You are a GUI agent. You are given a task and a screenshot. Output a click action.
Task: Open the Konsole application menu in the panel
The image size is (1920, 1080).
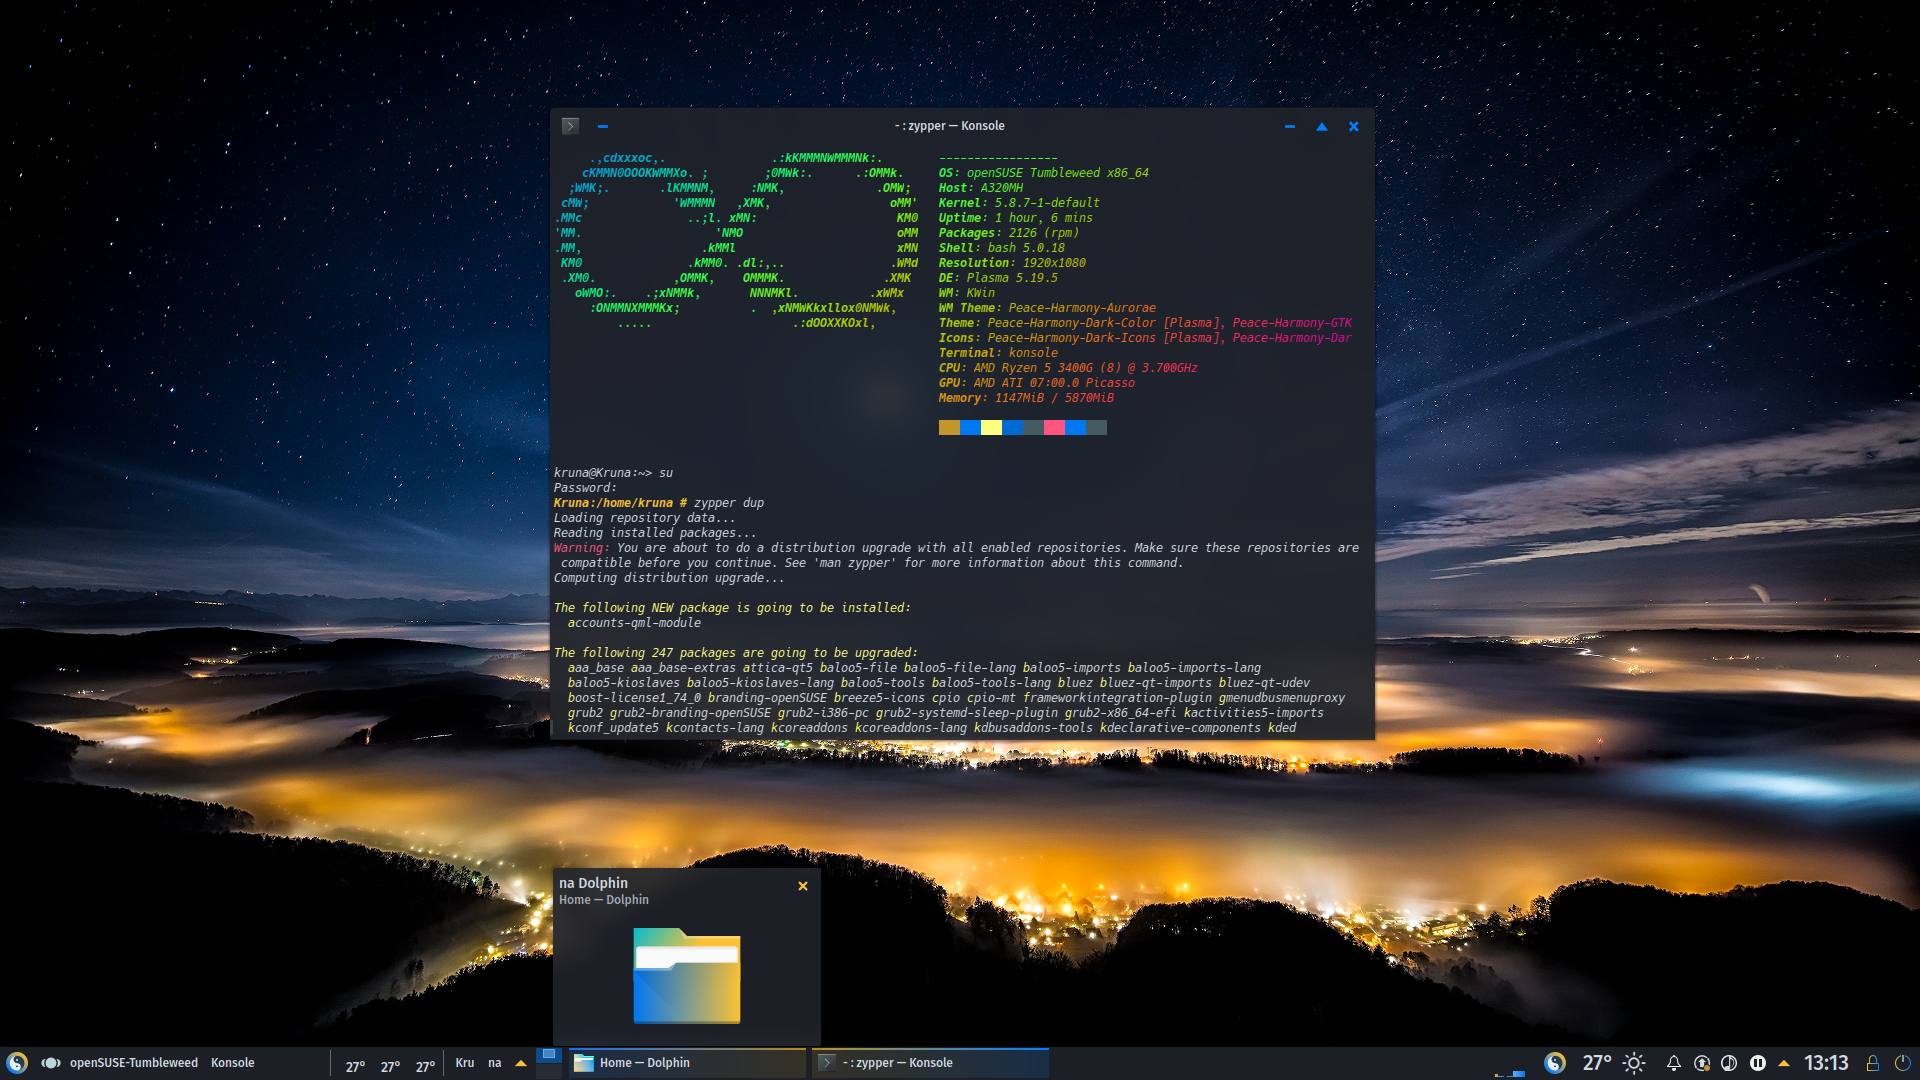(x=232, y=1063)
